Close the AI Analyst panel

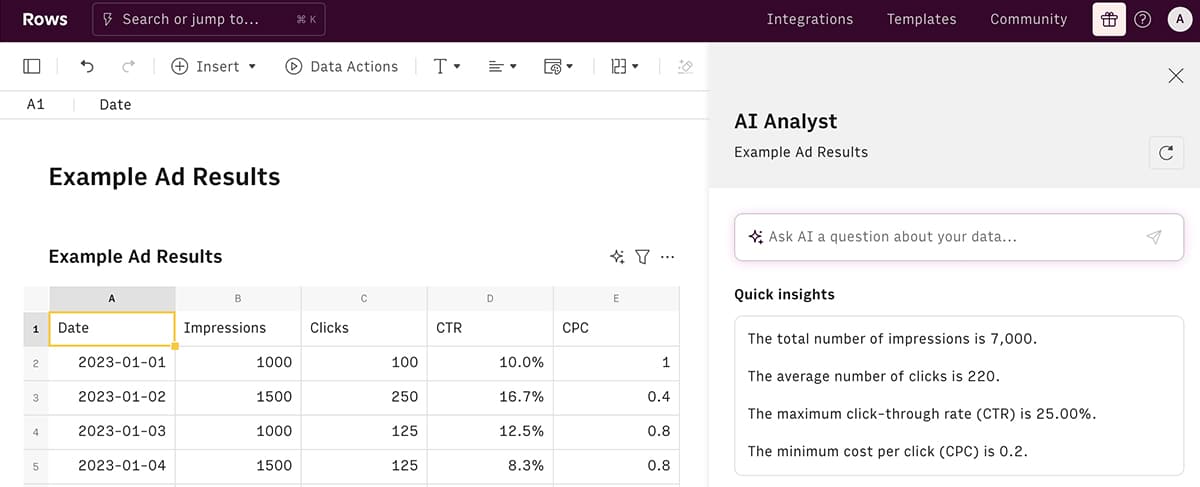[x=1176, y=76]
